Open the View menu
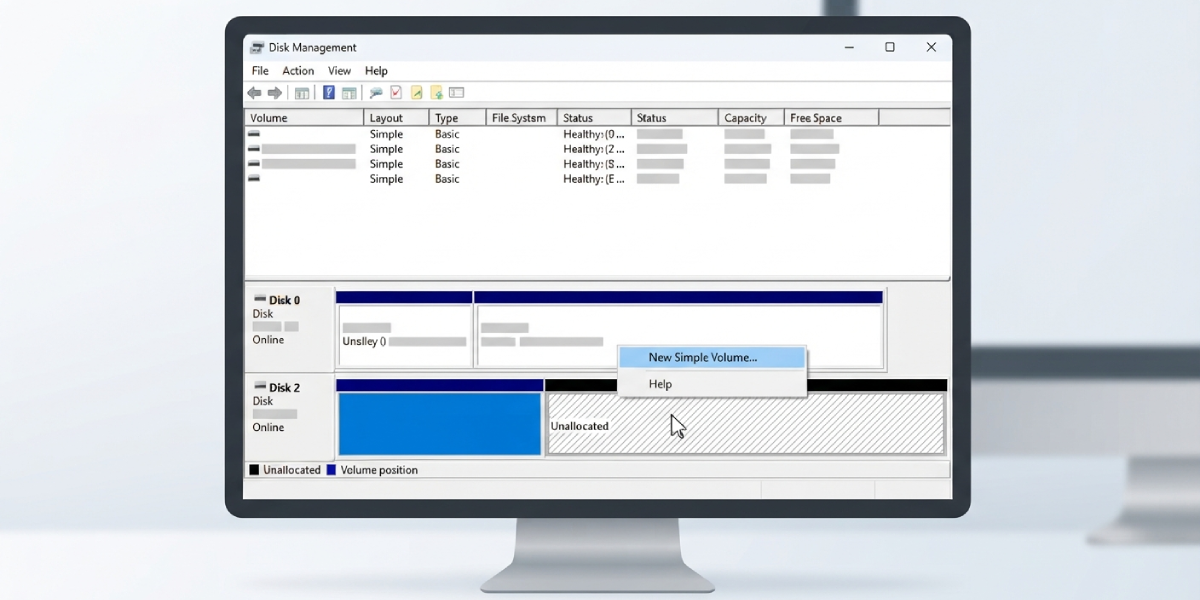This screenshot has height=600, width=1200. point(339,71)
